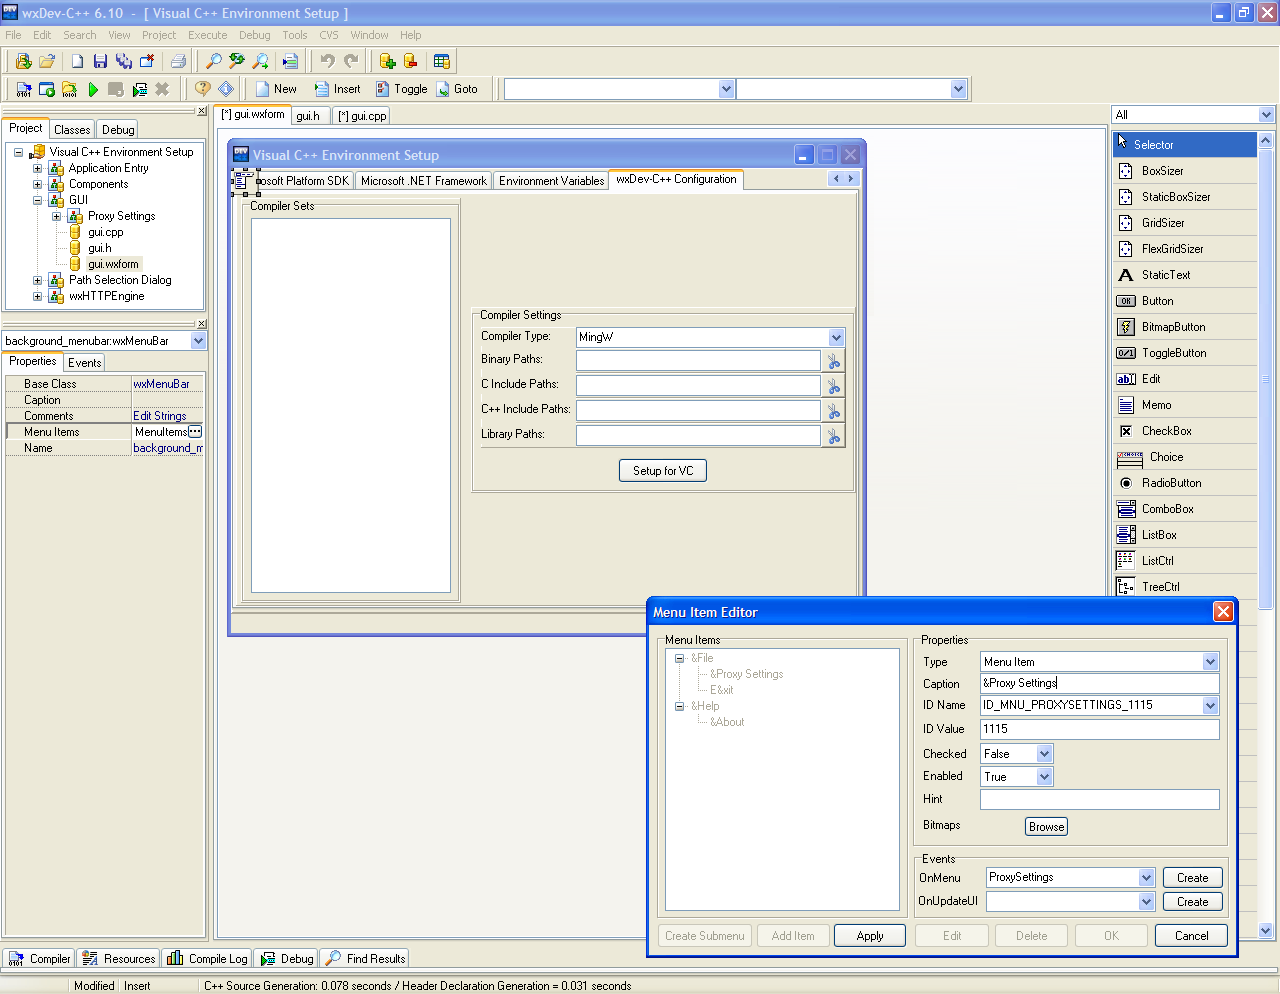This screenshot has width=1280, height=994.
Task: Click Apply in Menu Item Editor
Action: (x=870, y=936)
